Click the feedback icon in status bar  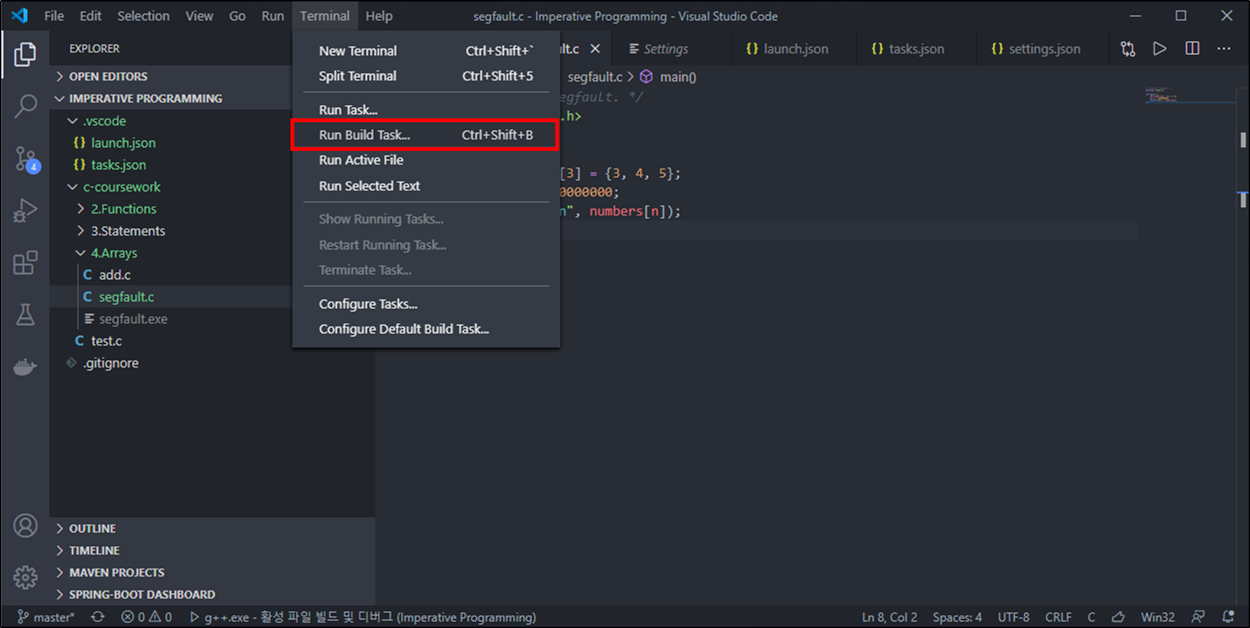(1199, 617)
